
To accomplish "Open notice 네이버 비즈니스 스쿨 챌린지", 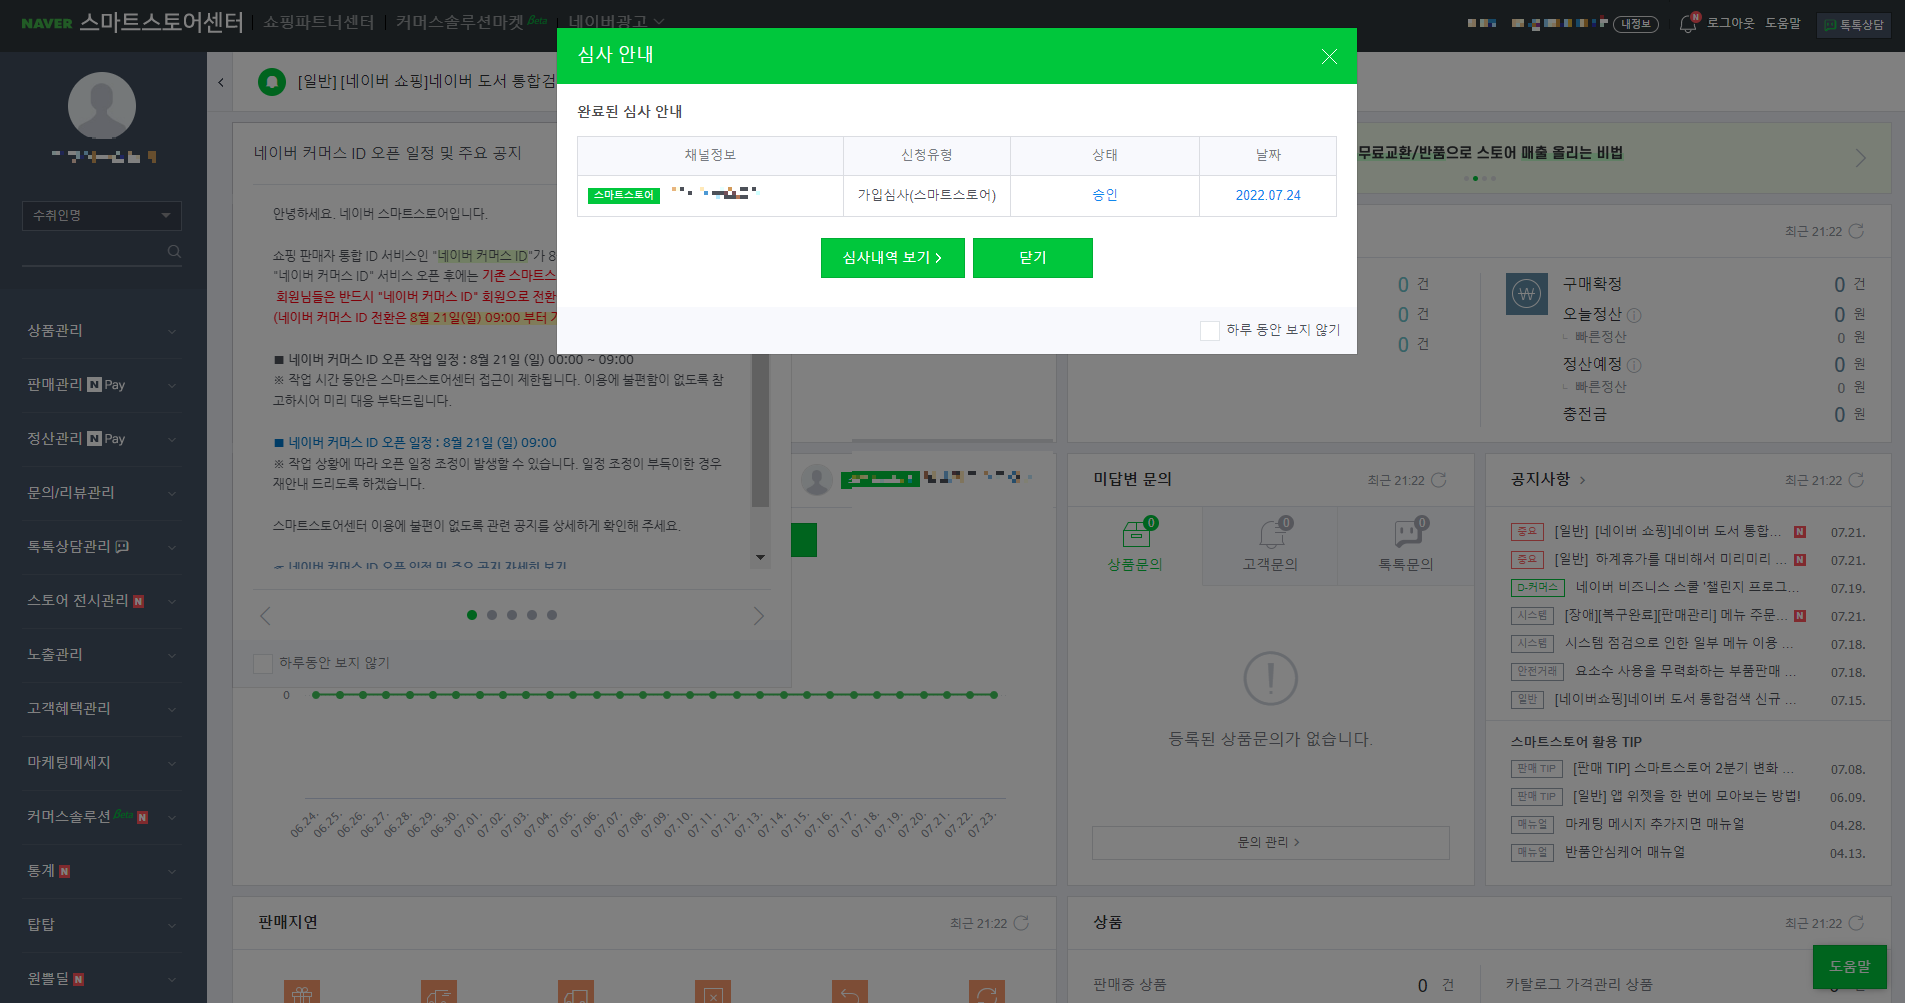I will (1687, 587).
